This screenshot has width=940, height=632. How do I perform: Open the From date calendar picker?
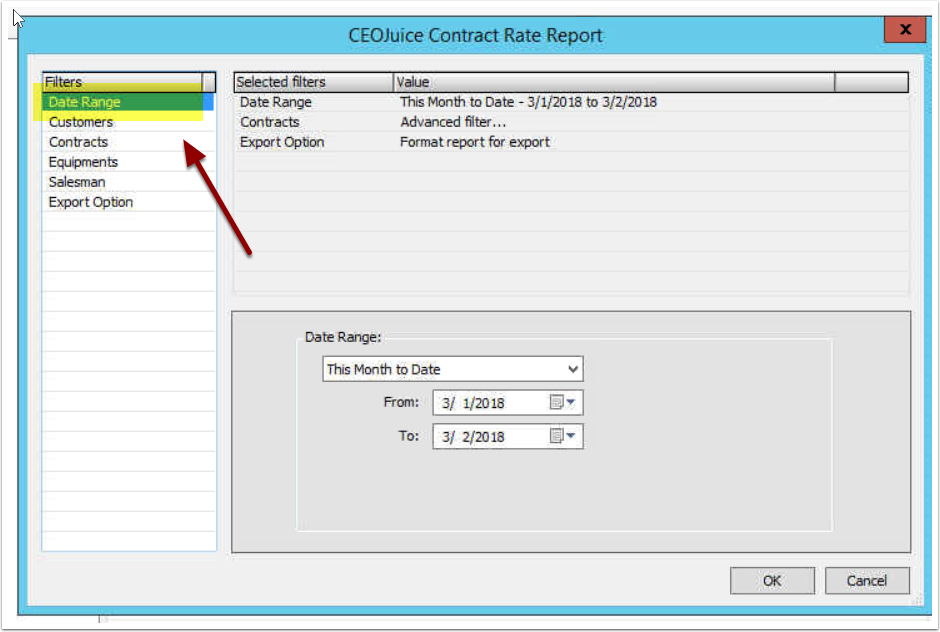point(562,402)
